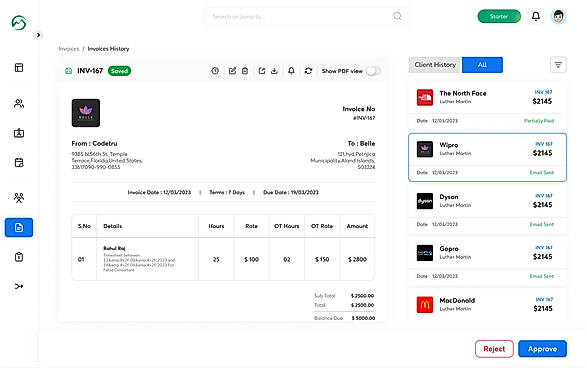Click the search field at top
This screenshot has height=368, width=587.
pos(307,16)
